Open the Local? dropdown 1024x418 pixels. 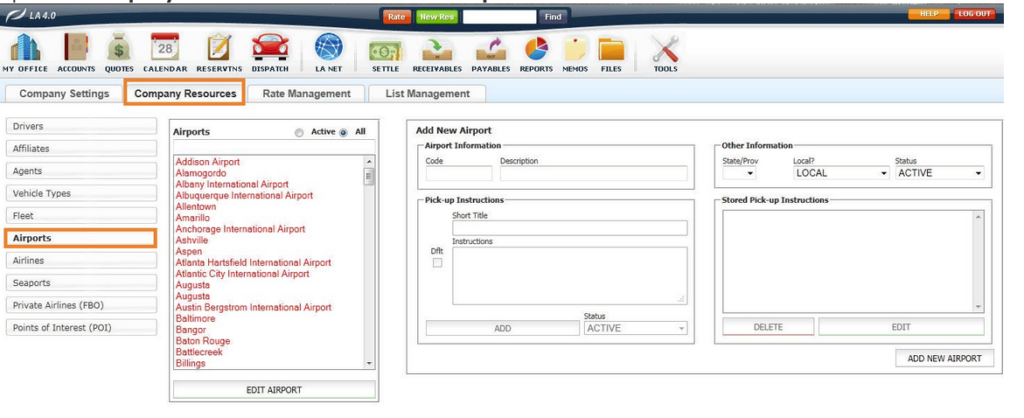tap(840, 173)
